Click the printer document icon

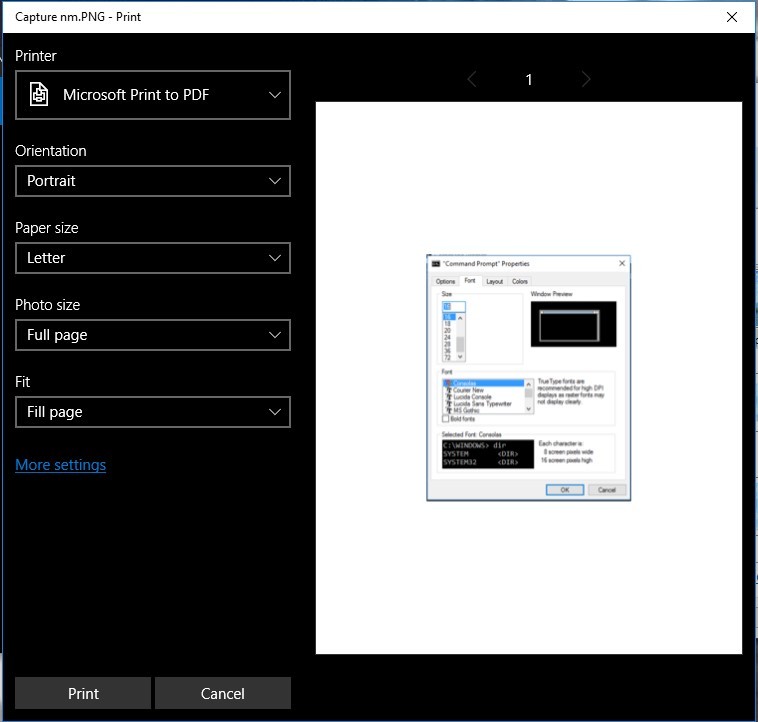pos(39,94)
